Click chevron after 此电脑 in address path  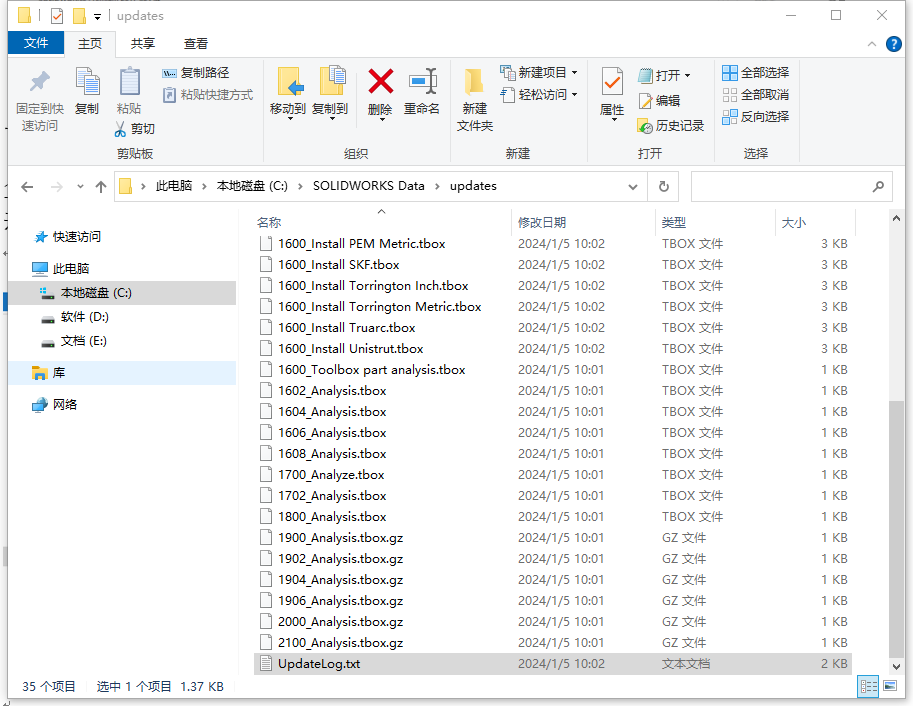204,186
